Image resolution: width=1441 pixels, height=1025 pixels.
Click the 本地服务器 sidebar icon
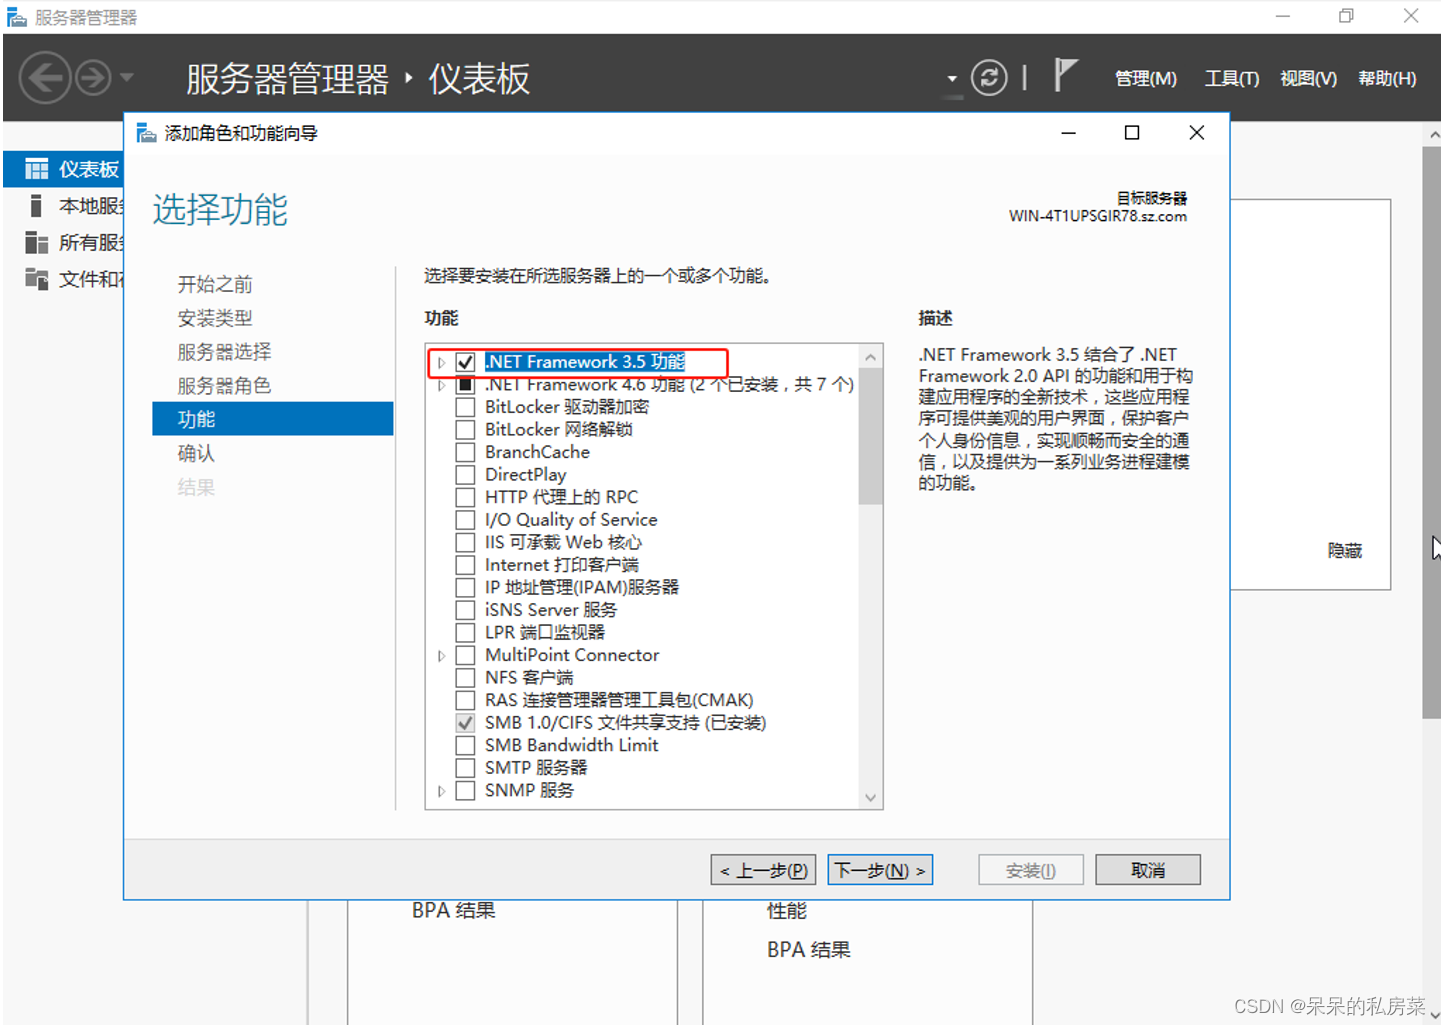[x=36, y=206]
